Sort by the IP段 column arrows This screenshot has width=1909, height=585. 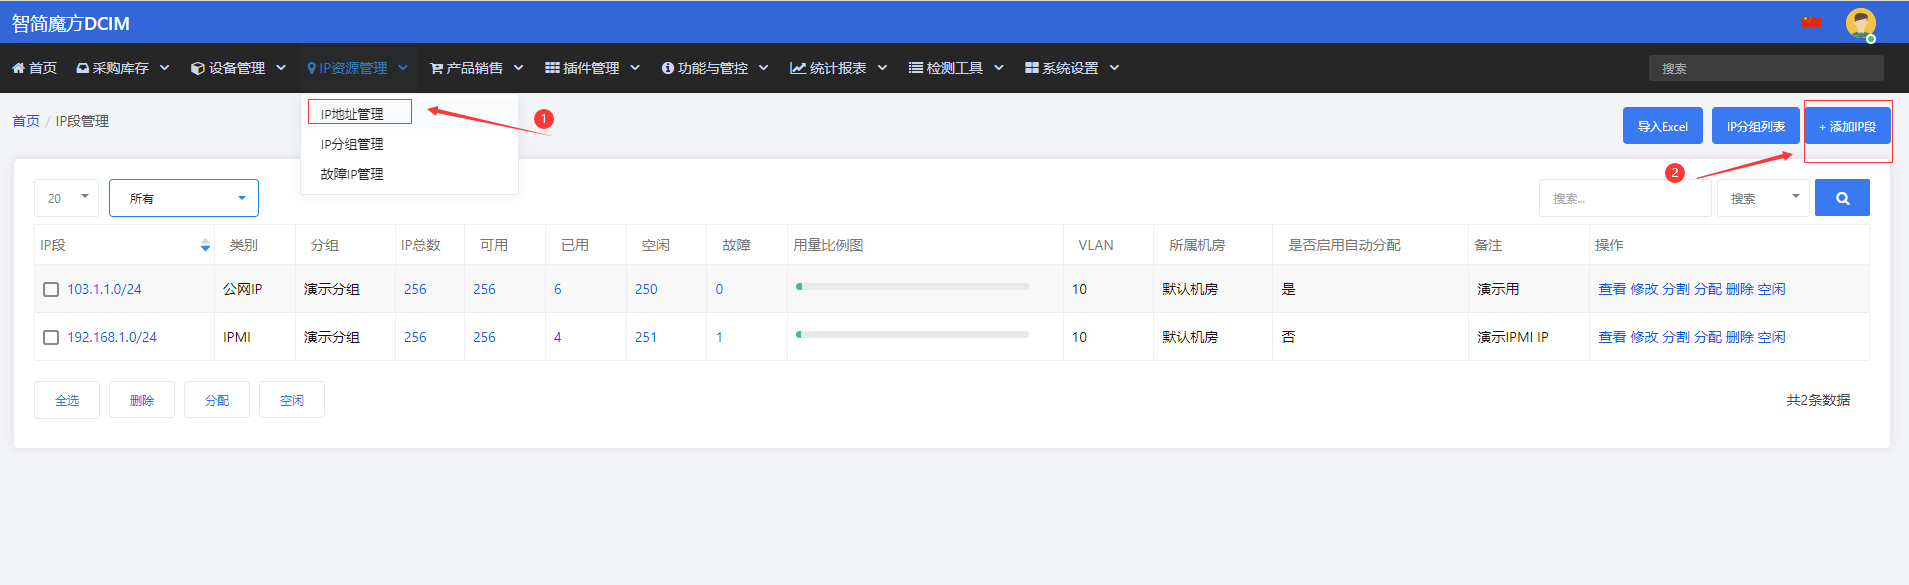click(205, 245)
